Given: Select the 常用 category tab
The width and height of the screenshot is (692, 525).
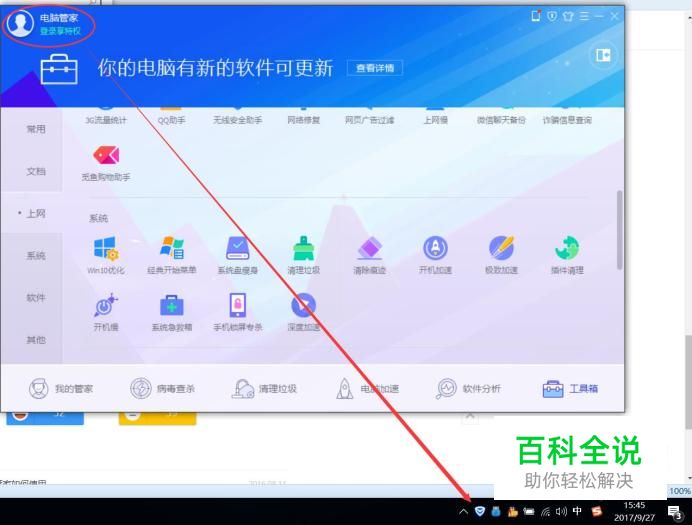Looking at the screenshot, I should click(x=36, y=129).
